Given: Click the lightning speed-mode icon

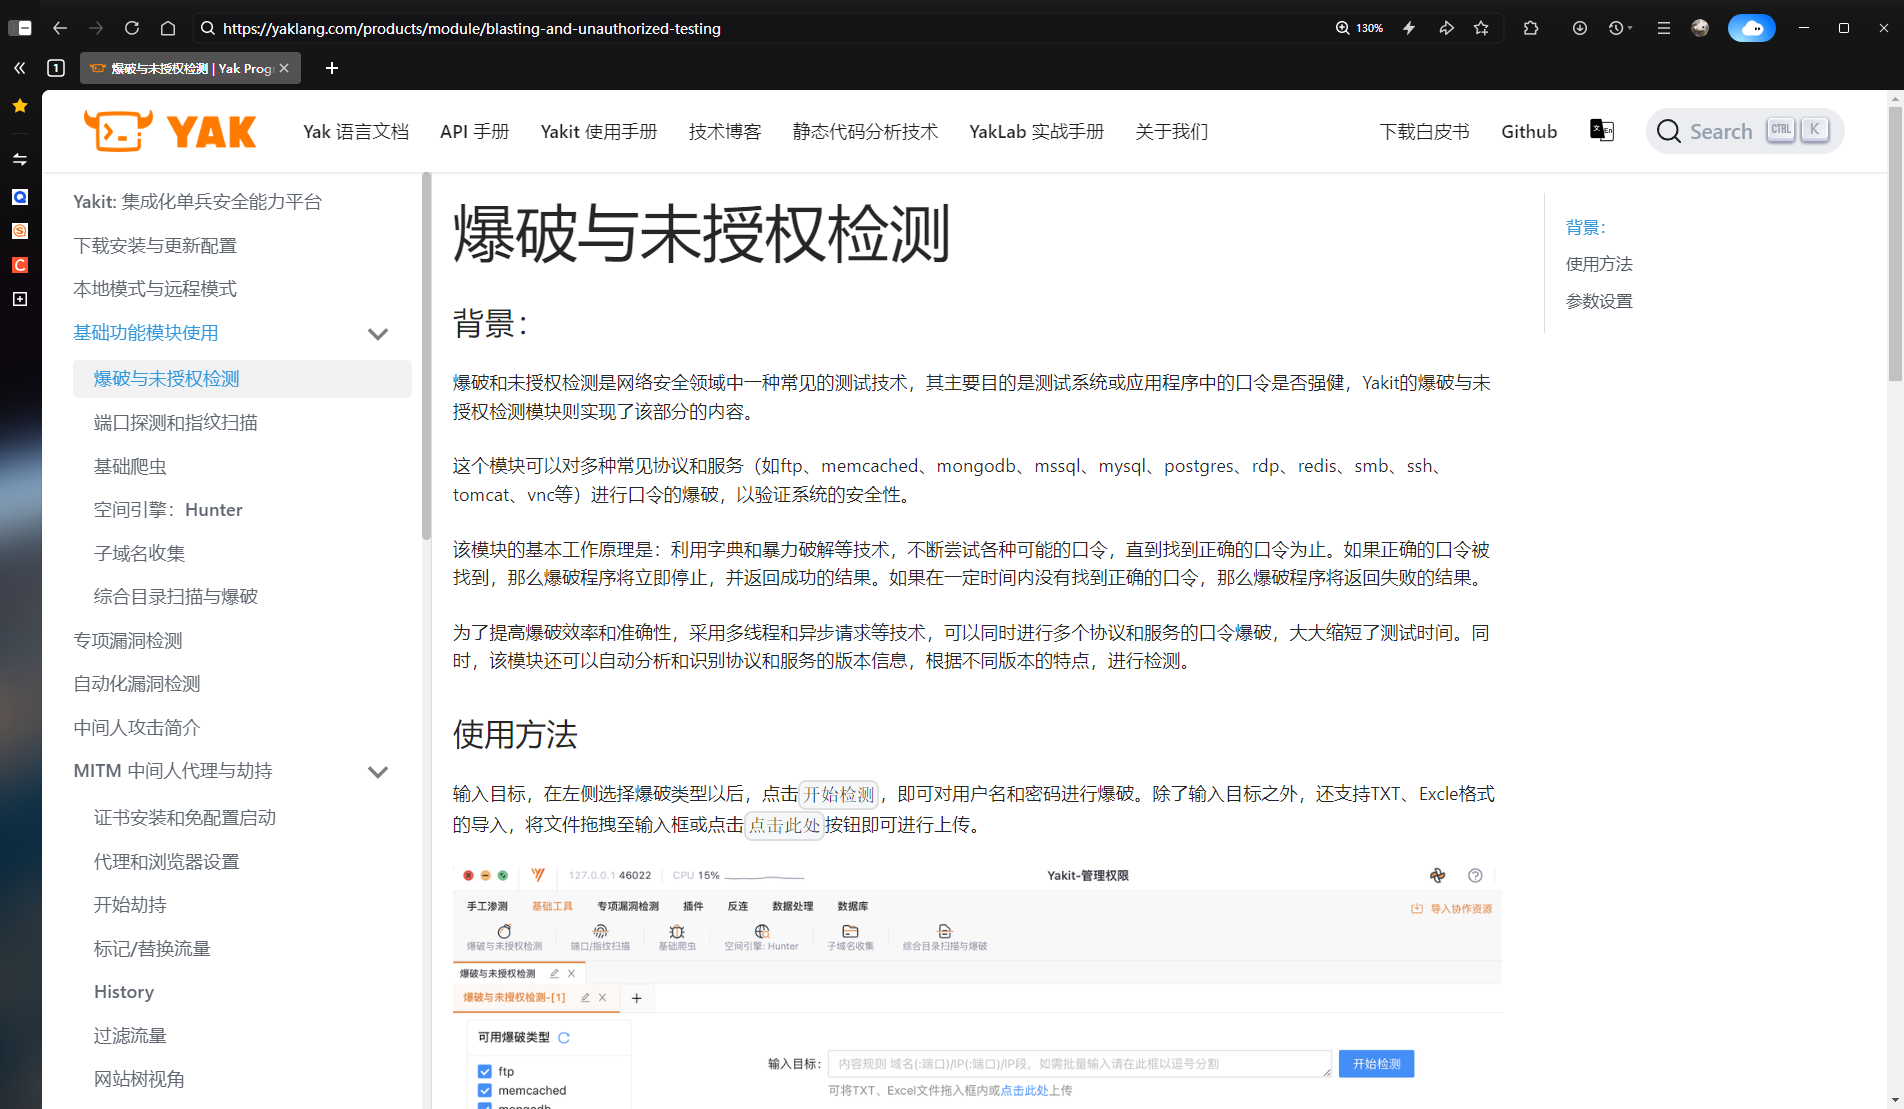Looking at the screenshot, I should (1409, 28).
